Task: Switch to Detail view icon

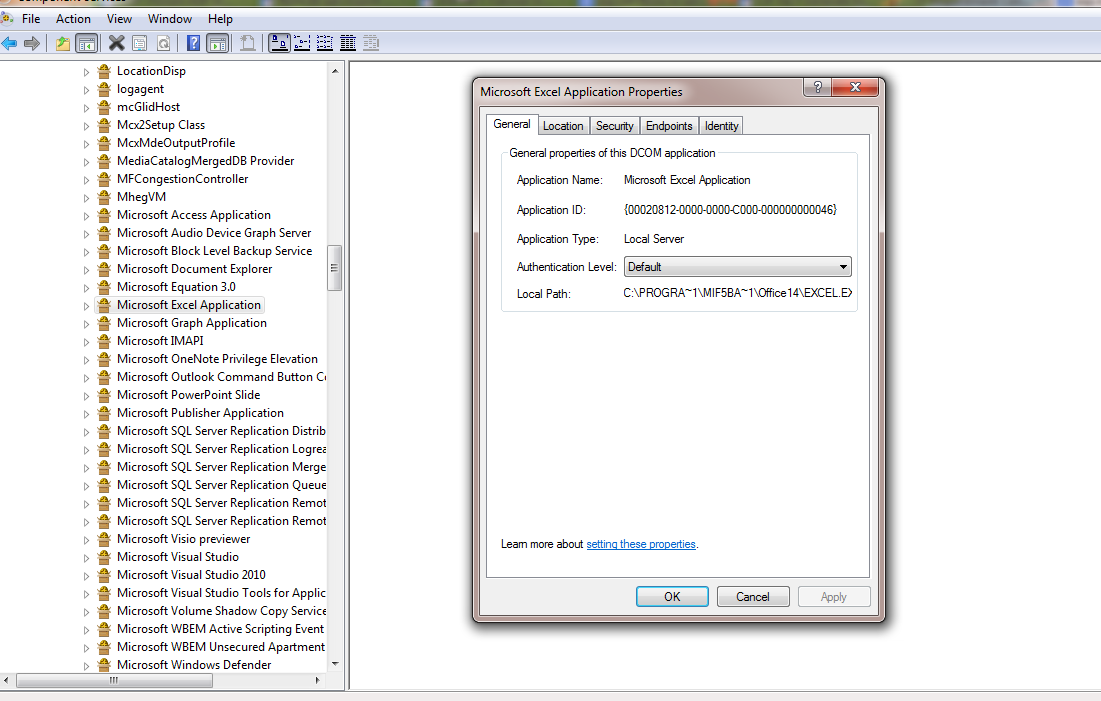Action: click(x=348, y=44)
